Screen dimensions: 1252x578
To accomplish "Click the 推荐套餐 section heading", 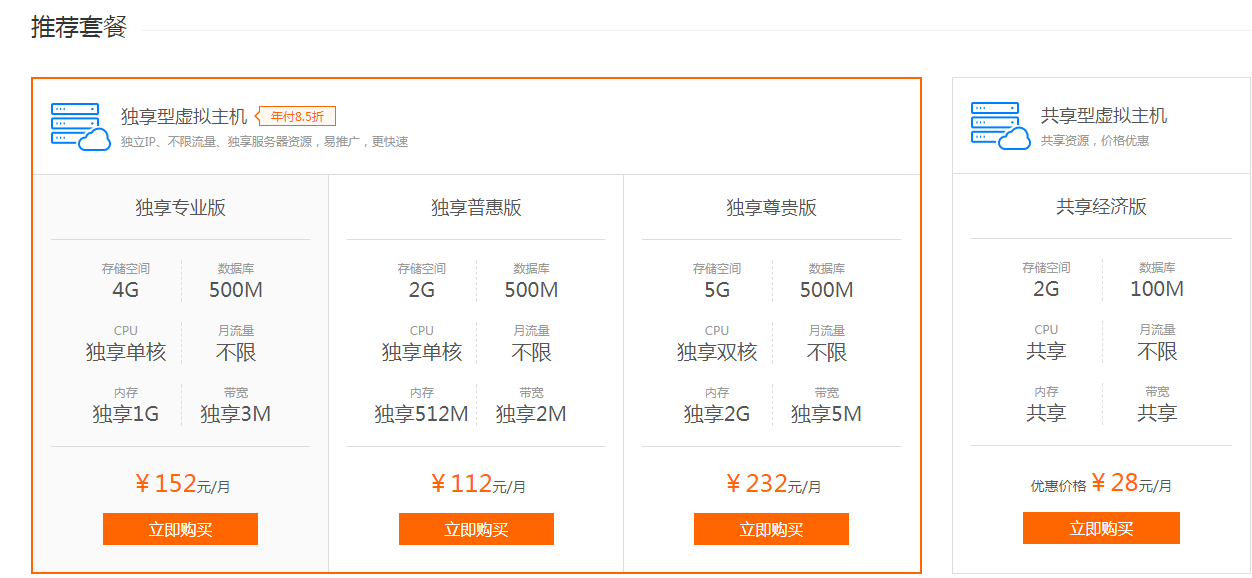I will (x=79, y=27).
